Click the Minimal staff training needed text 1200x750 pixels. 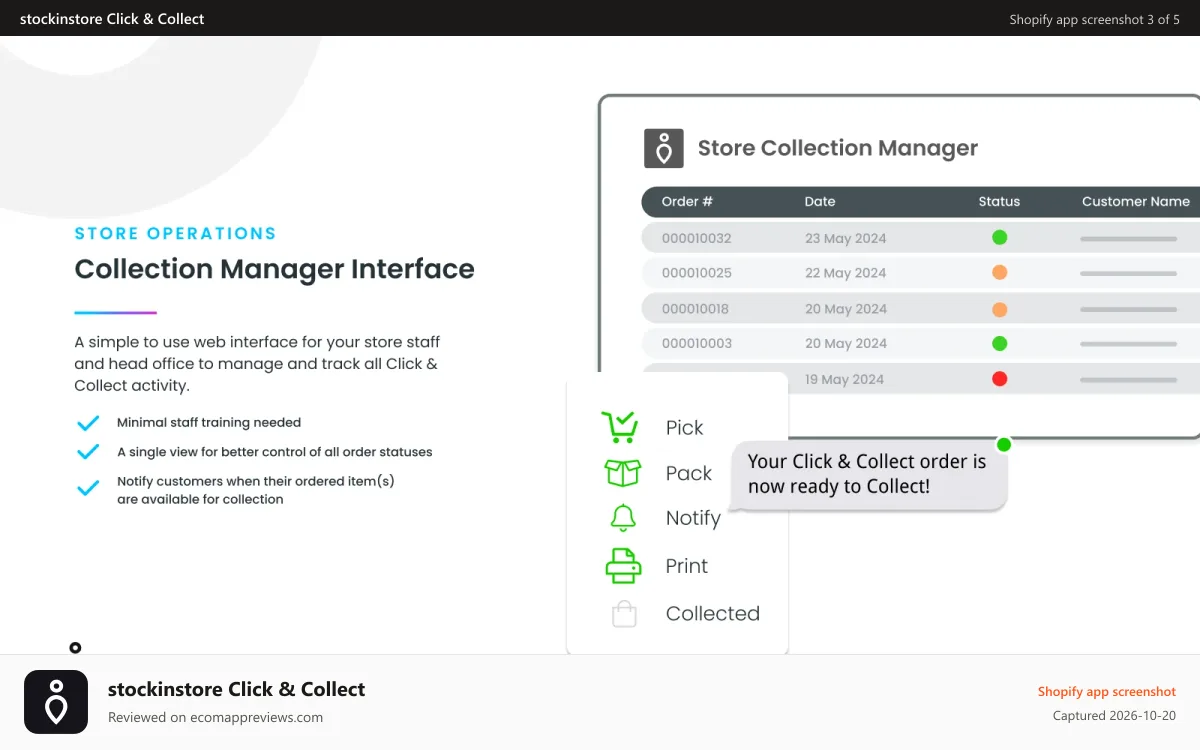pyautogui.click(x=209, y=422)
